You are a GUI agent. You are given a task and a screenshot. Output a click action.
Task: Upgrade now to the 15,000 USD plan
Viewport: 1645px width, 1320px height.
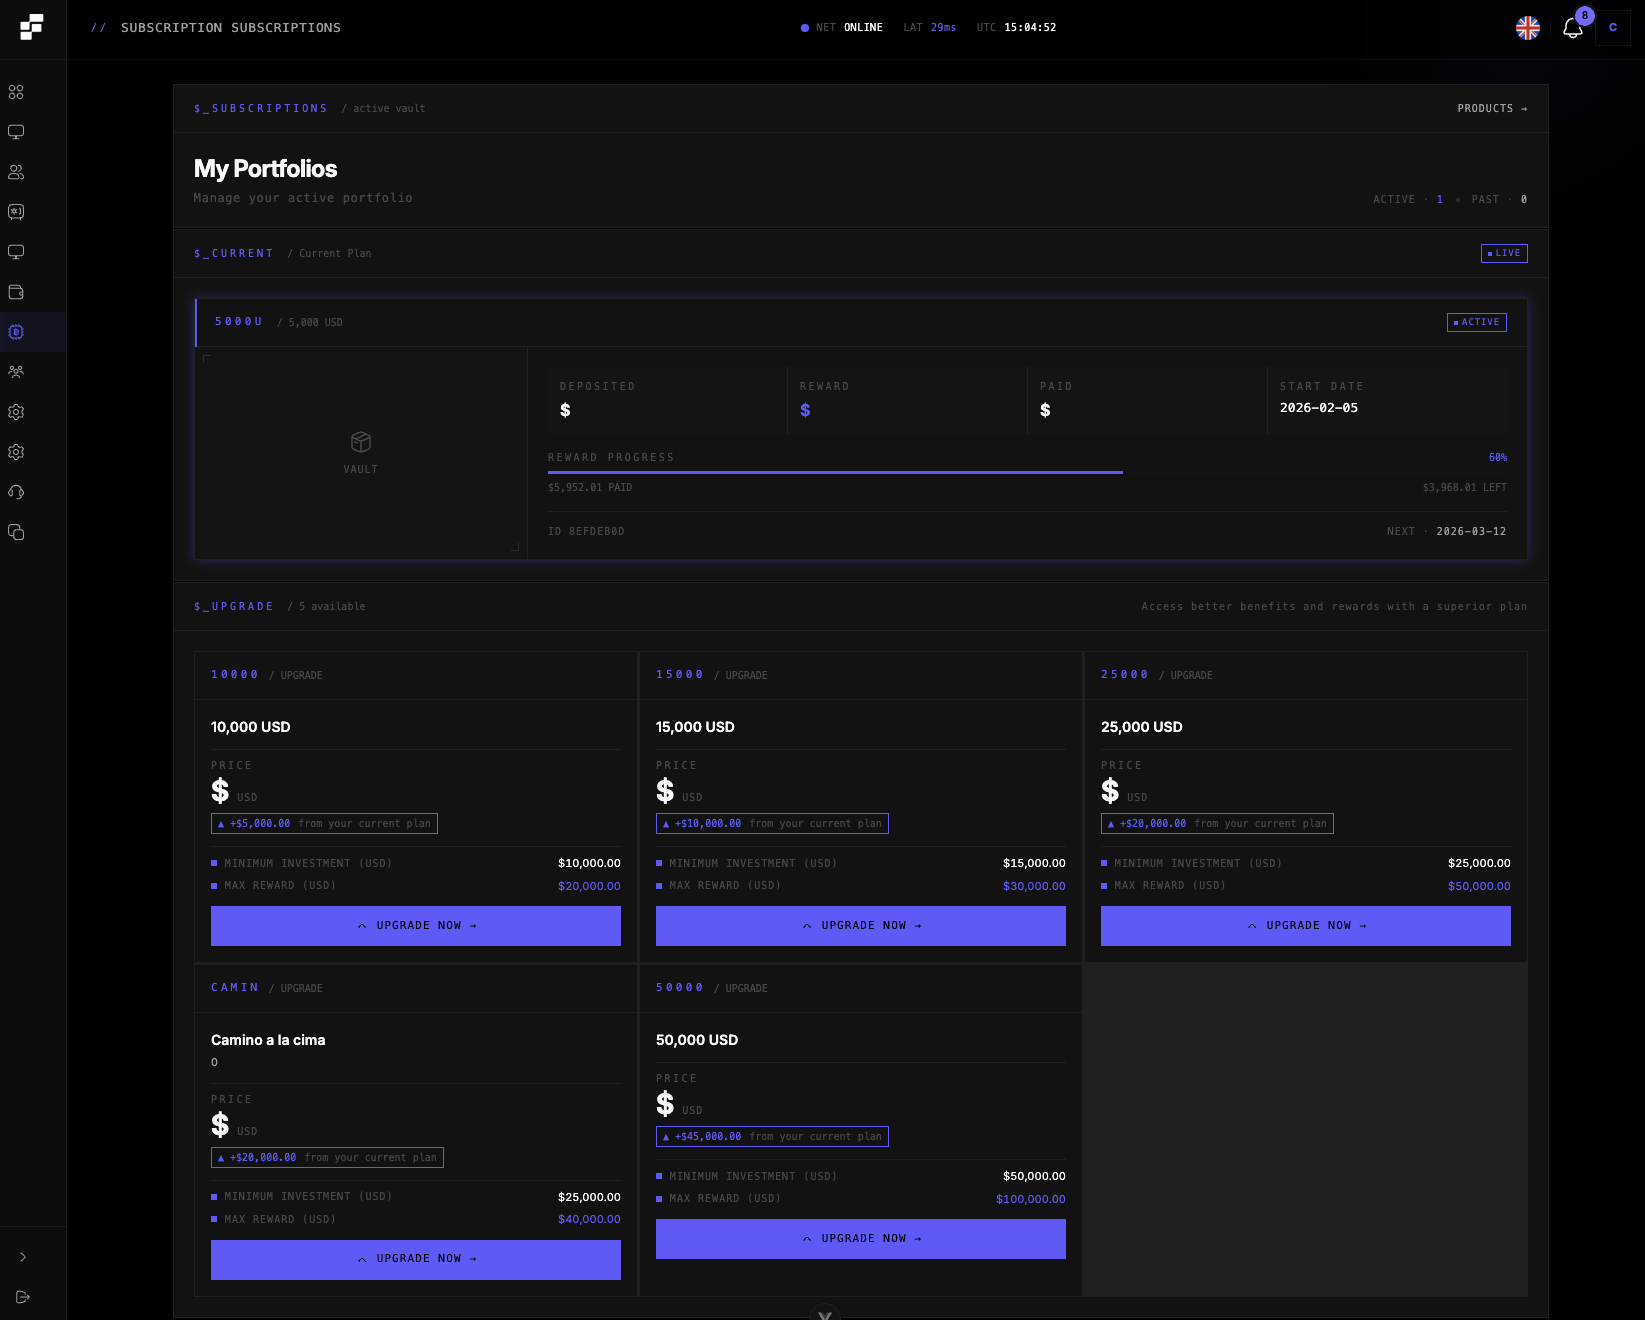[x=860, y=925]
